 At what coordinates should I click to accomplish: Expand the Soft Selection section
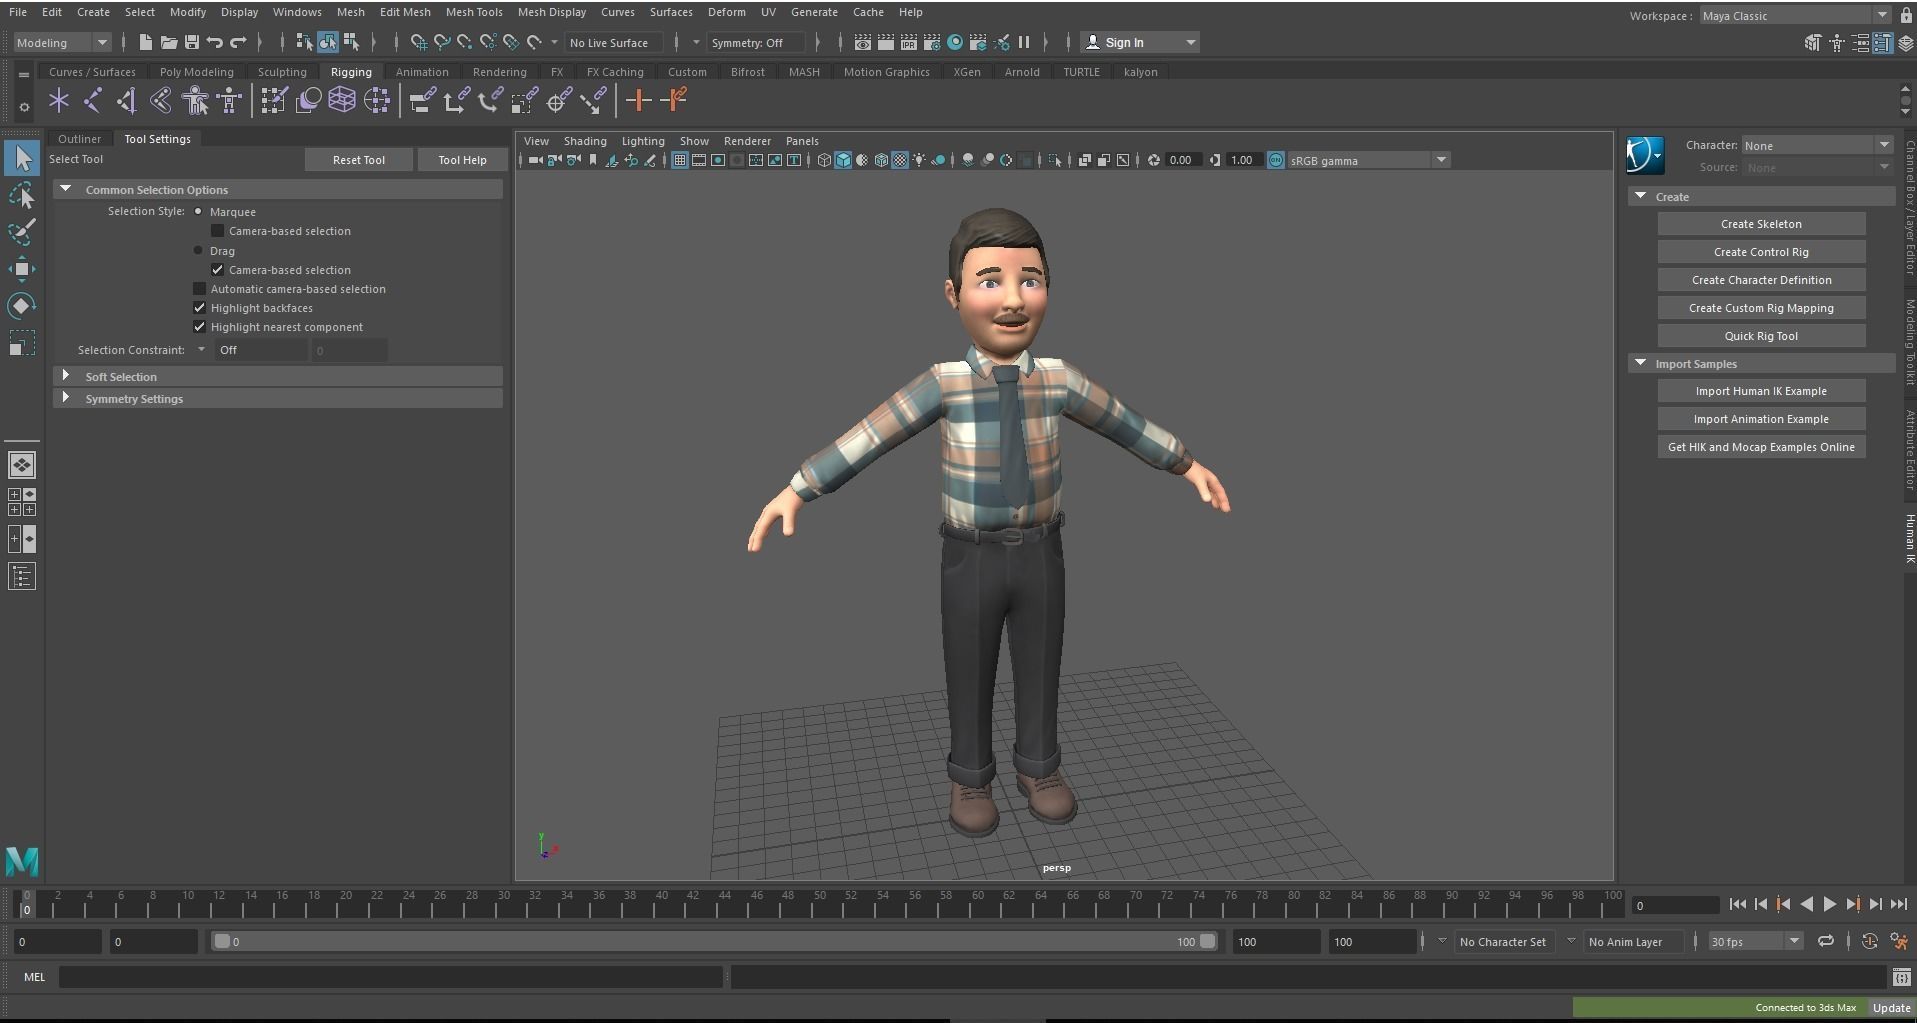278,376
